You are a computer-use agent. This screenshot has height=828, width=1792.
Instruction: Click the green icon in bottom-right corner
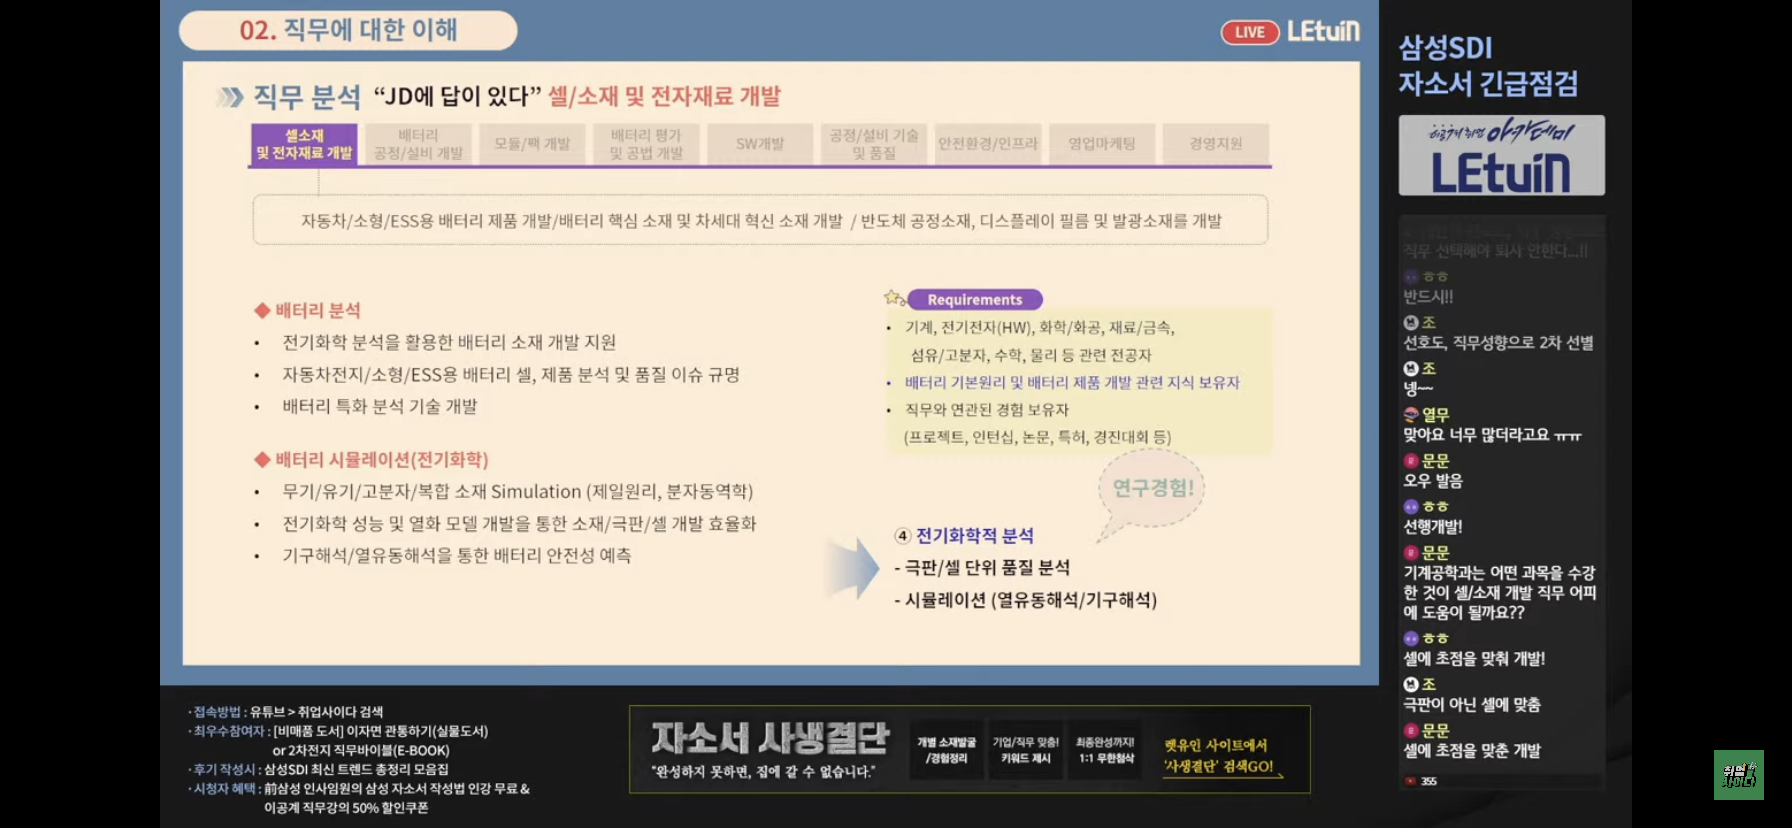tap(1738, 775)
